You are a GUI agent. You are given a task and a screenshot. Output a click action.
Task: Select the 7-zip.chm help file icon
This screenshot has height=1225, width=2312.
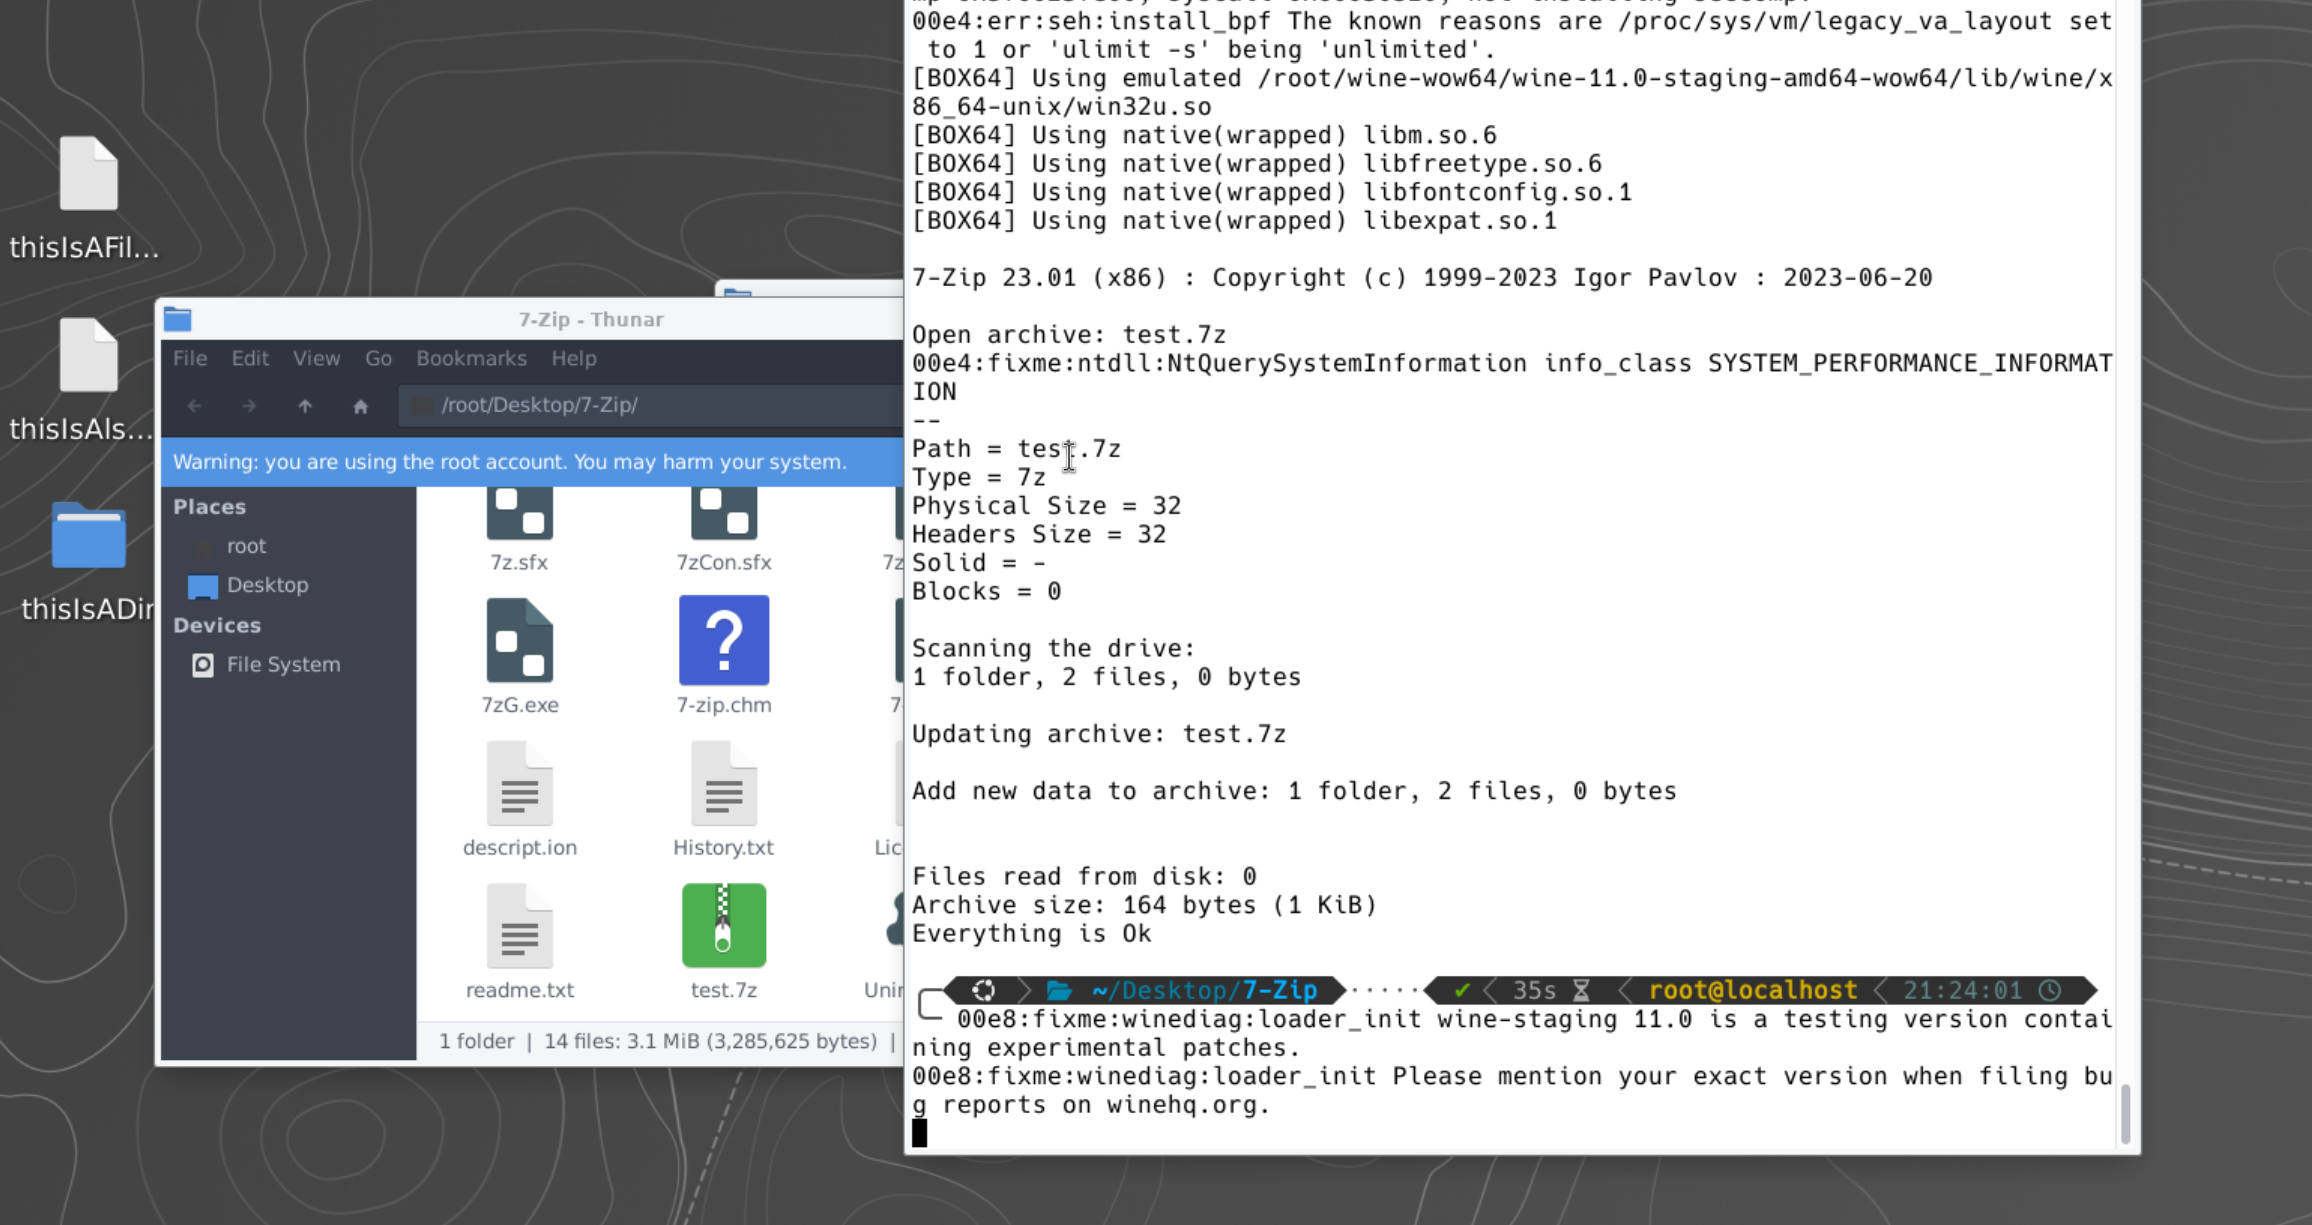pos(723,641)
